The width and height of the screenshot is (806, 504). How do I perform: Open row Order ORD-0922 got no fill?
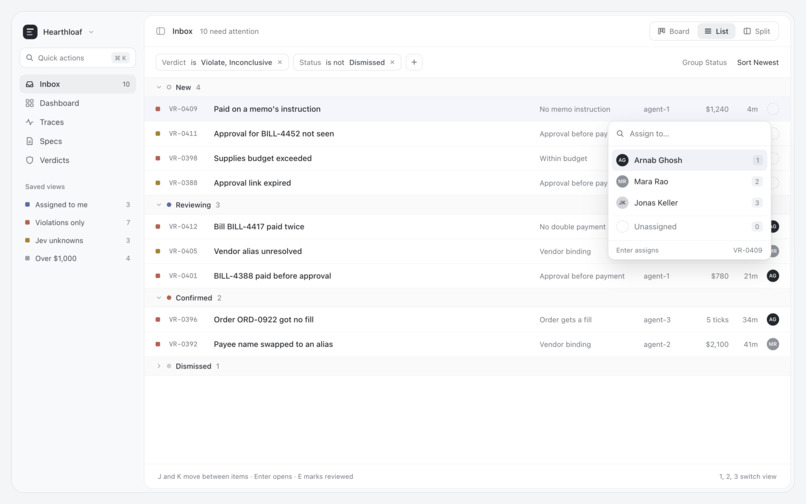pos(467,320)
